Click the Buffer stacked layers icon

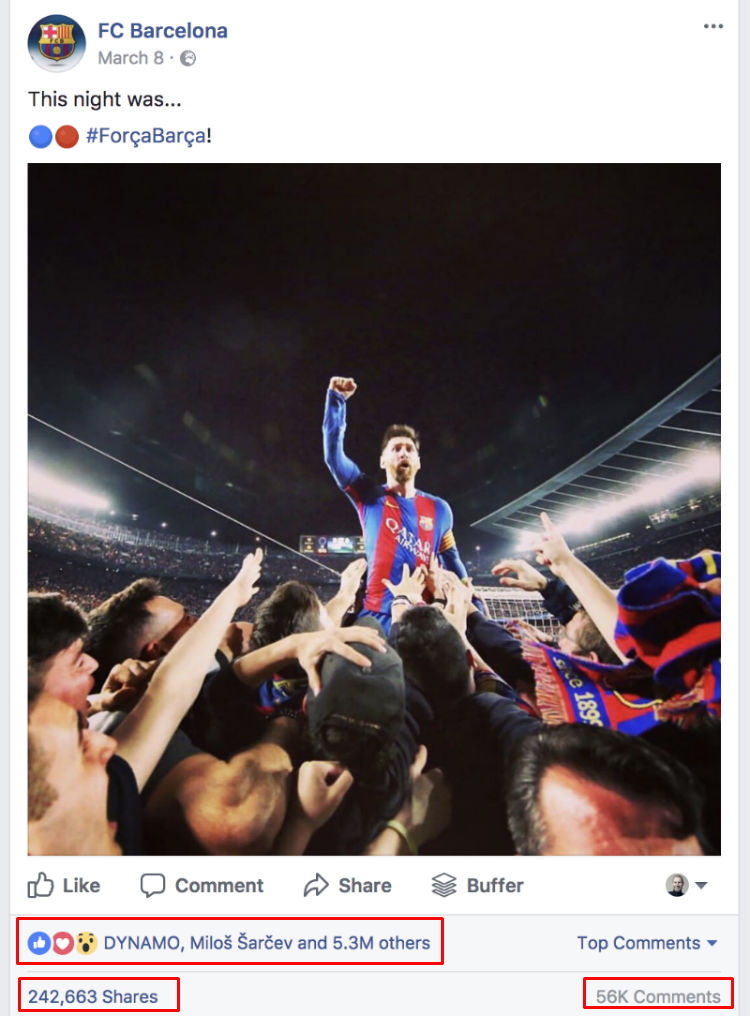[x=444, y=885]
